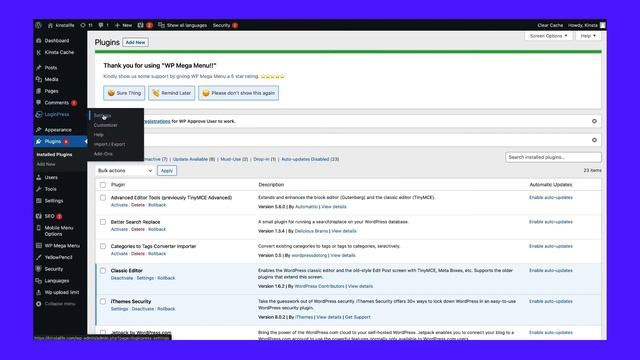Expand the Screen Options panel
Viewport: 640px width, 360px height.
(548, 36)
